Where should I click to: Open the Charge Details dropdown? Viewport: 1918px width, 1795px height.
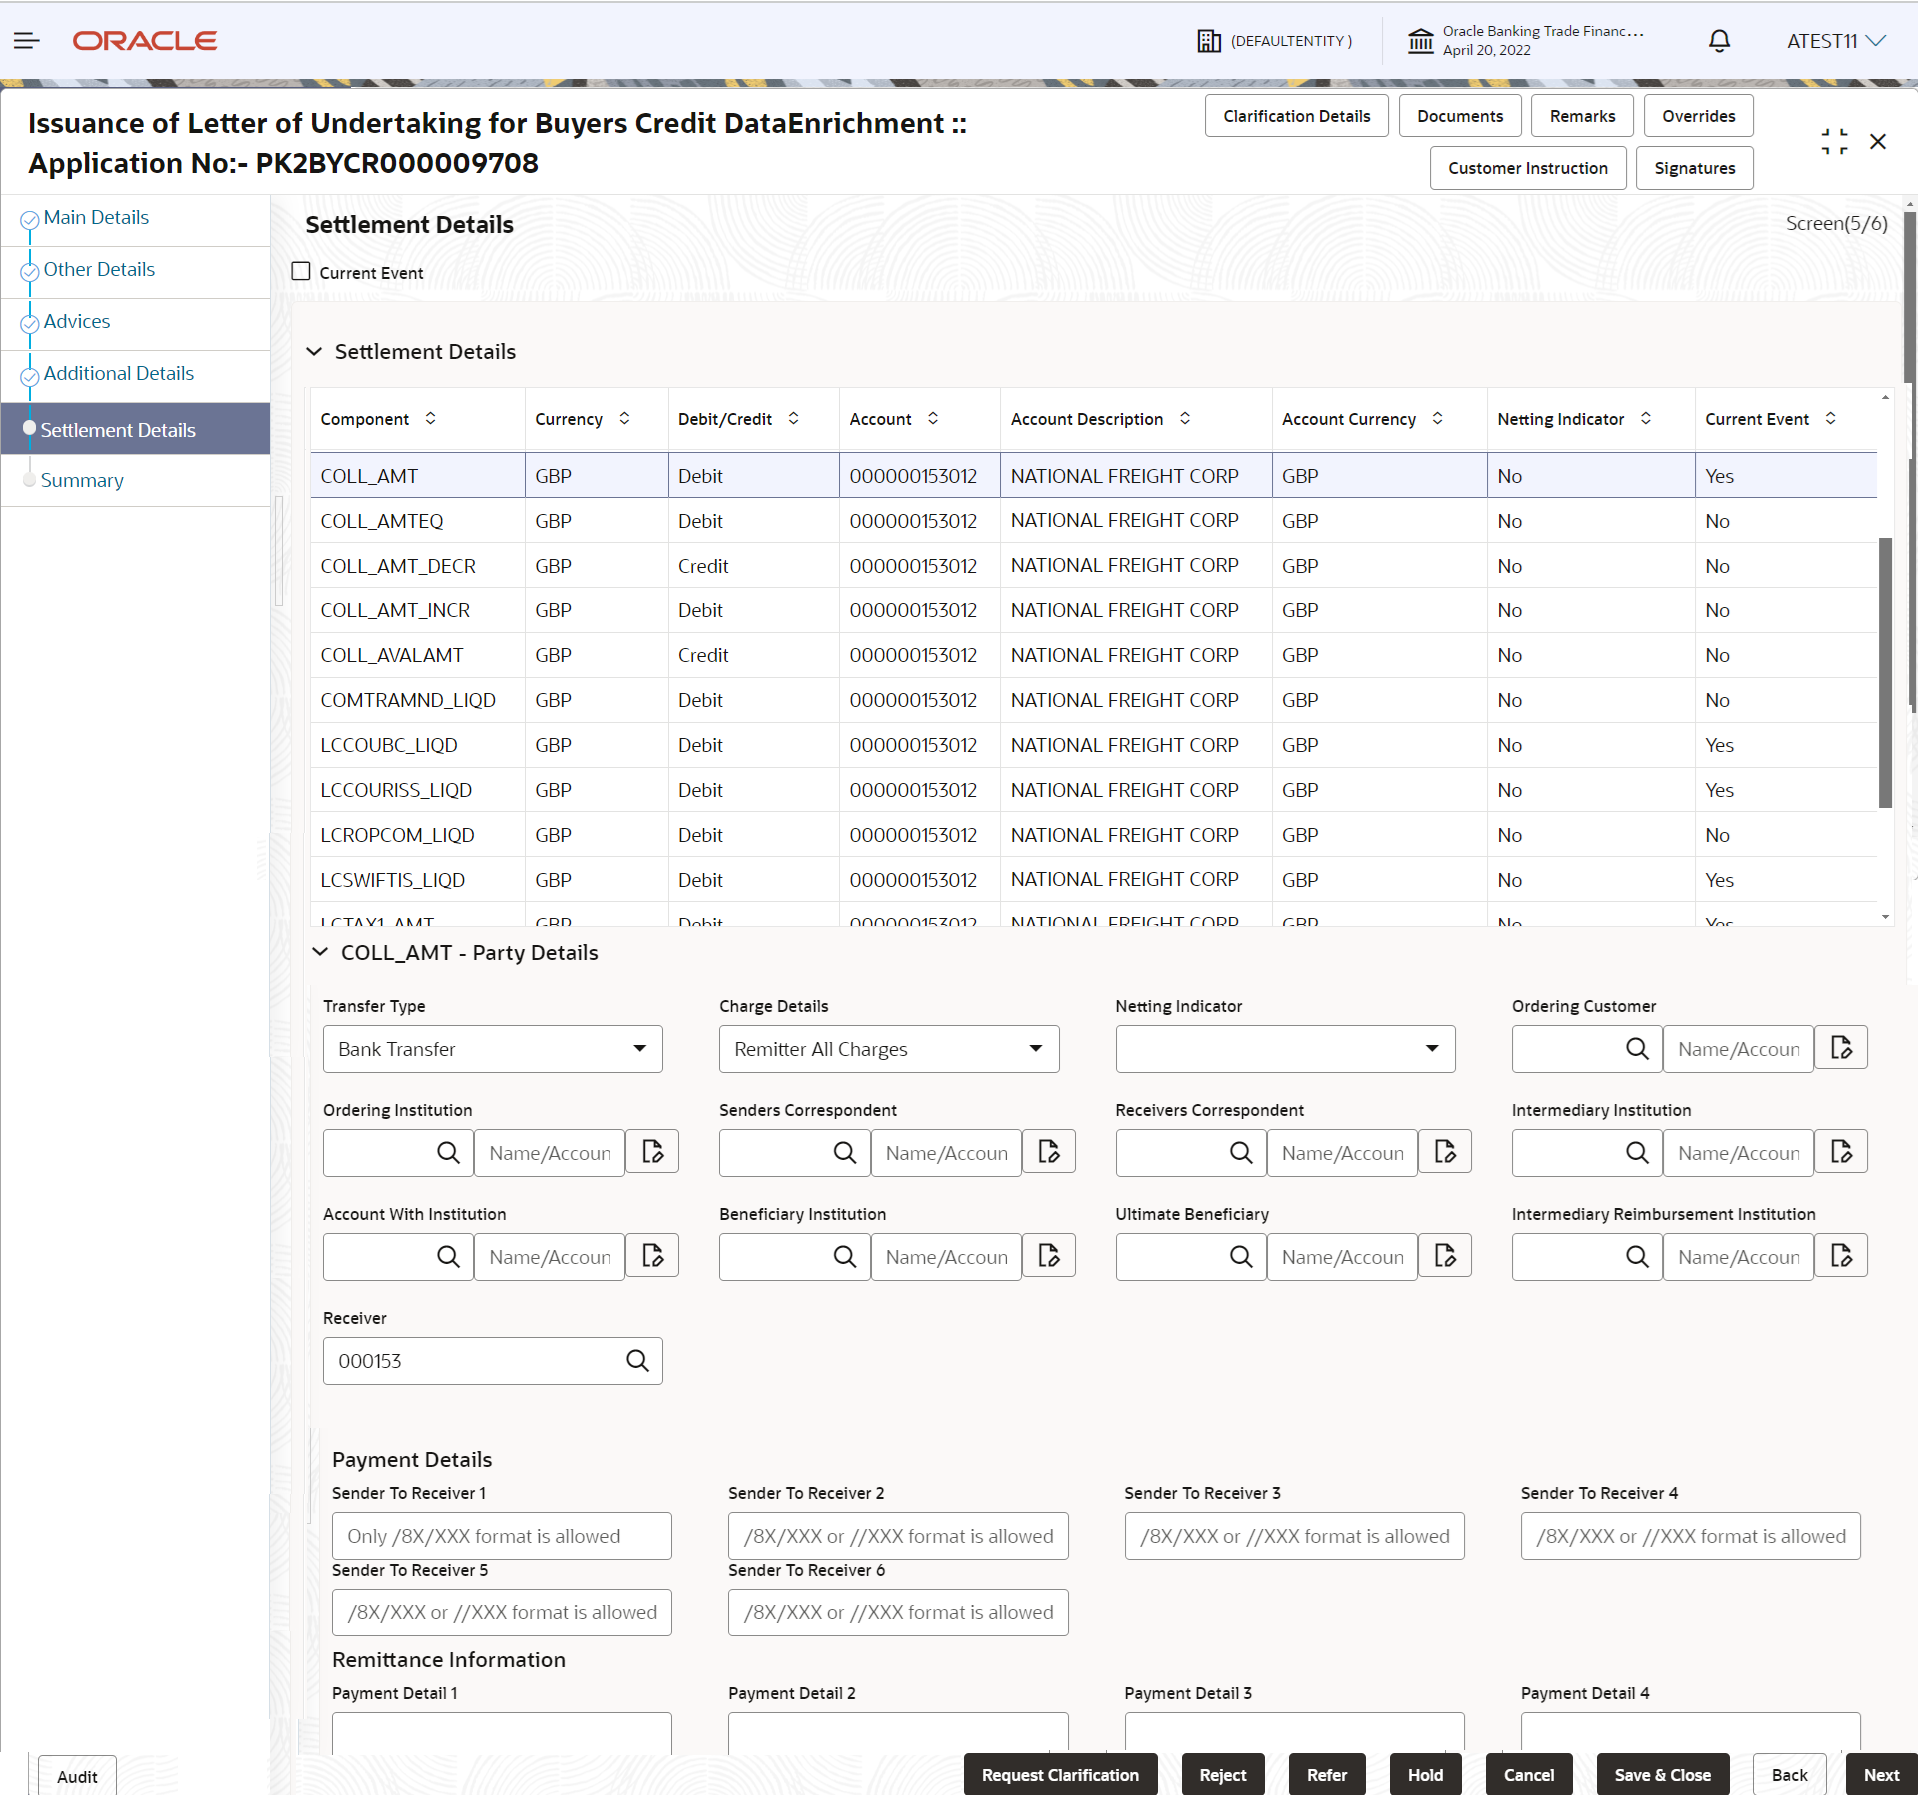[889, 1049]
